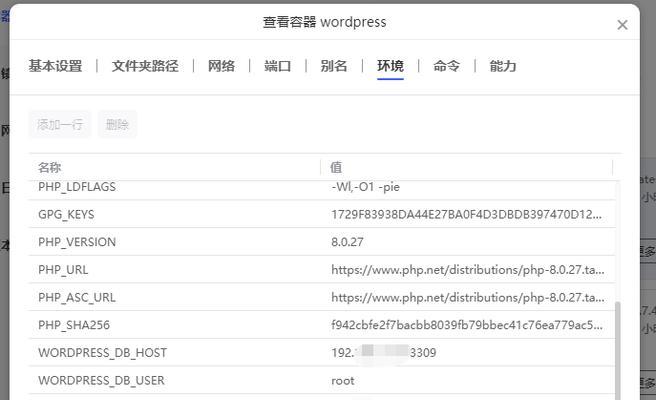Switch to the 命令 tab

[446, 66]
